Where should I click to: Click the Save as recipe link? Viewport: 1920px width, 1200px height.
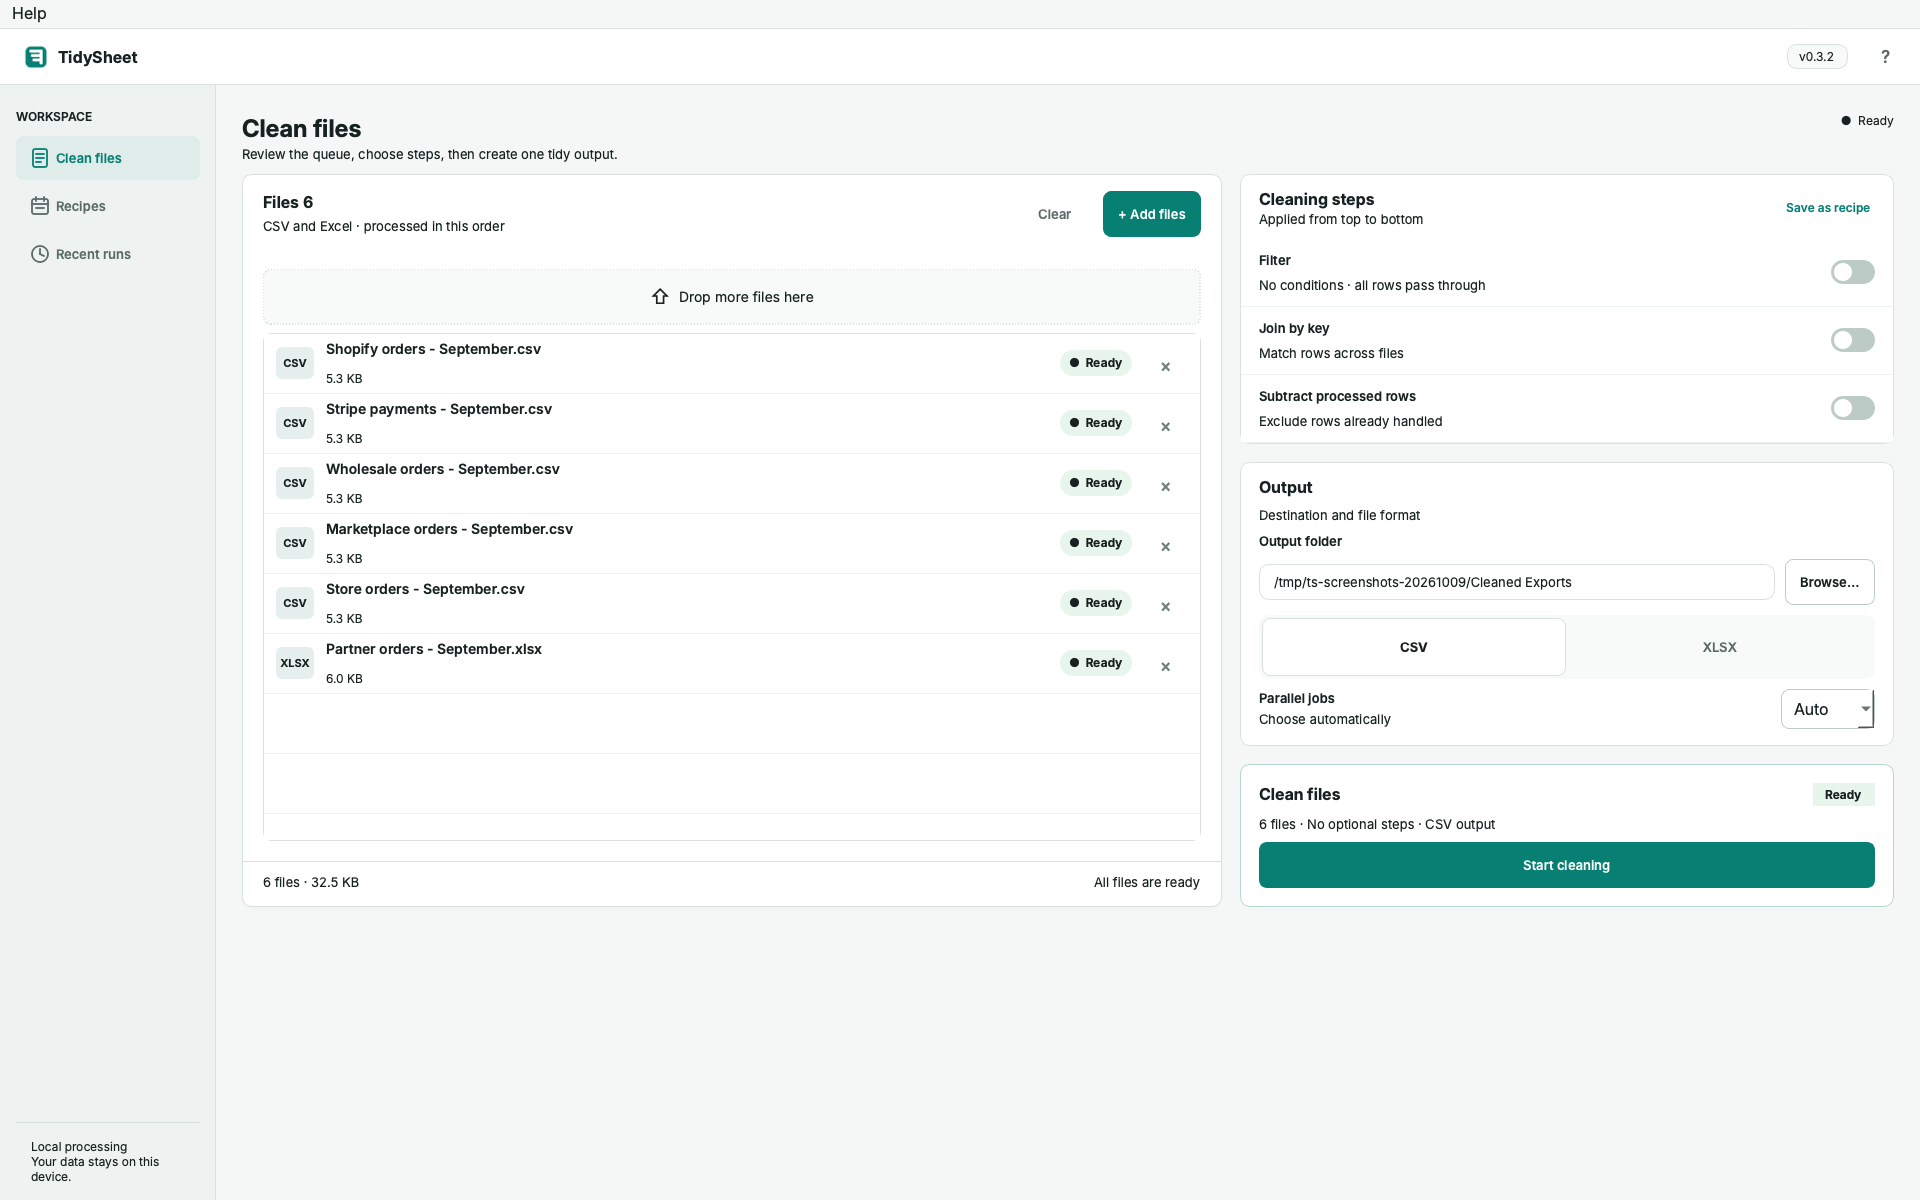(1828, 208)
